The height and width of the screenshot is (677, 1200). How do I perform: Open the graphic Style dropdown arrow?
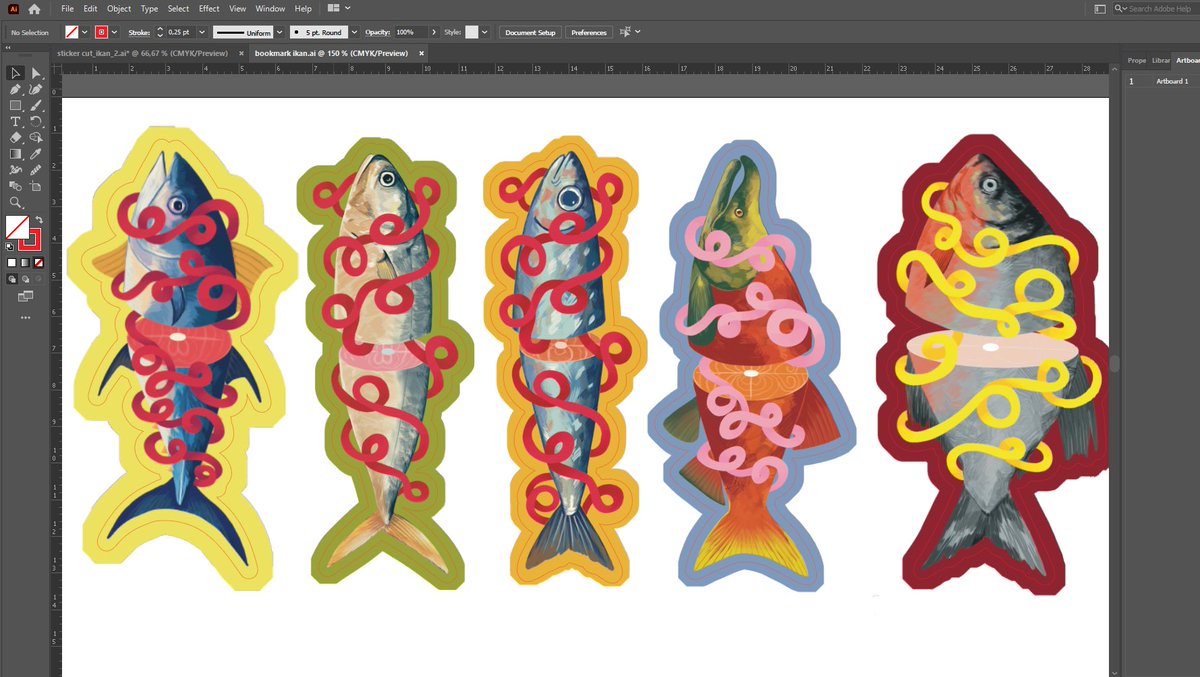pyautogui.click(x=485, y=32)
